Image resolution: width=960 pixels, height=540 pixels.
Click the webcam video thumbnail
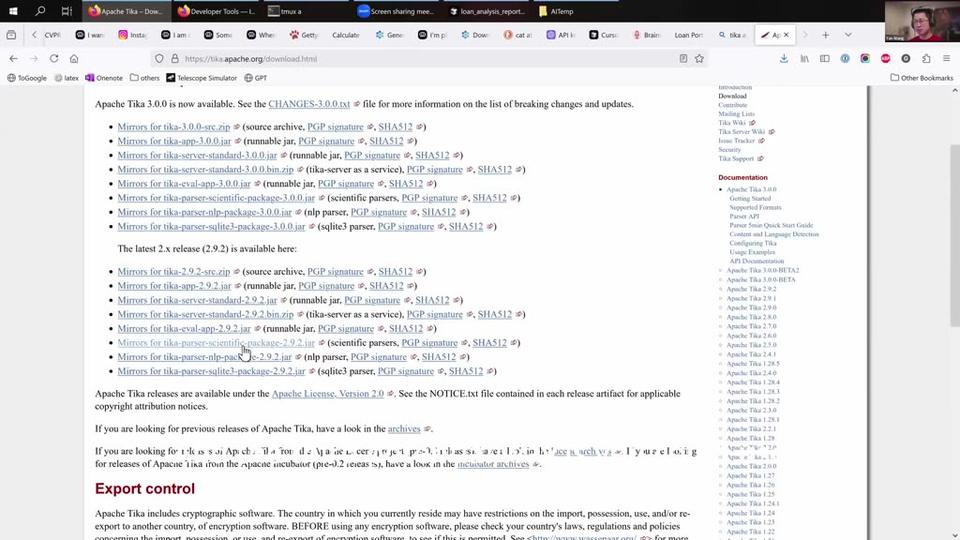(922, 21)
